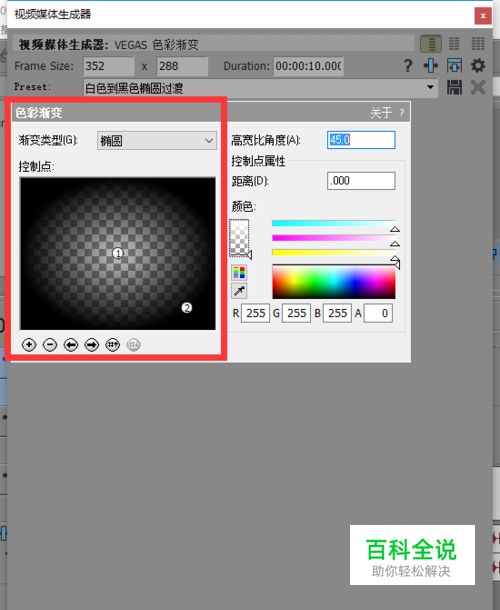500x610 pixels.
Task: Add a new gradient control point
Action: point(29,345)
